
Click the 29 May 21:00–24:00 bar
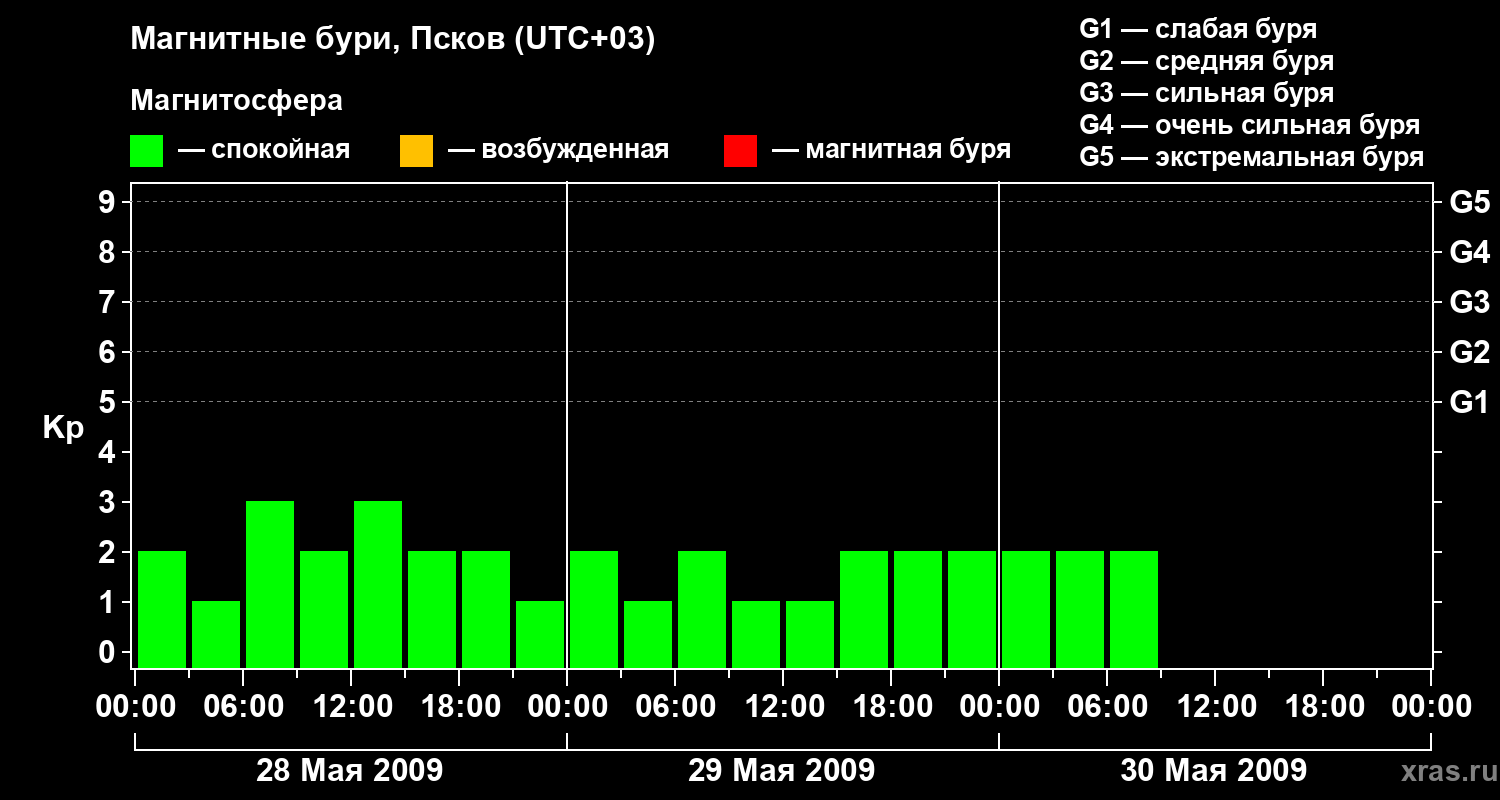[972, 609]
